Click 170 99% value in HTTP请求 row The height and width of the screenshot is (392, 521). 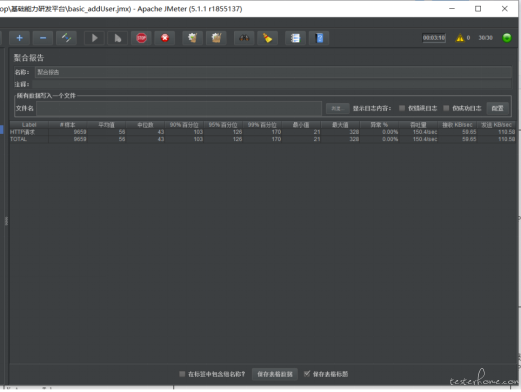click(276, 132)
